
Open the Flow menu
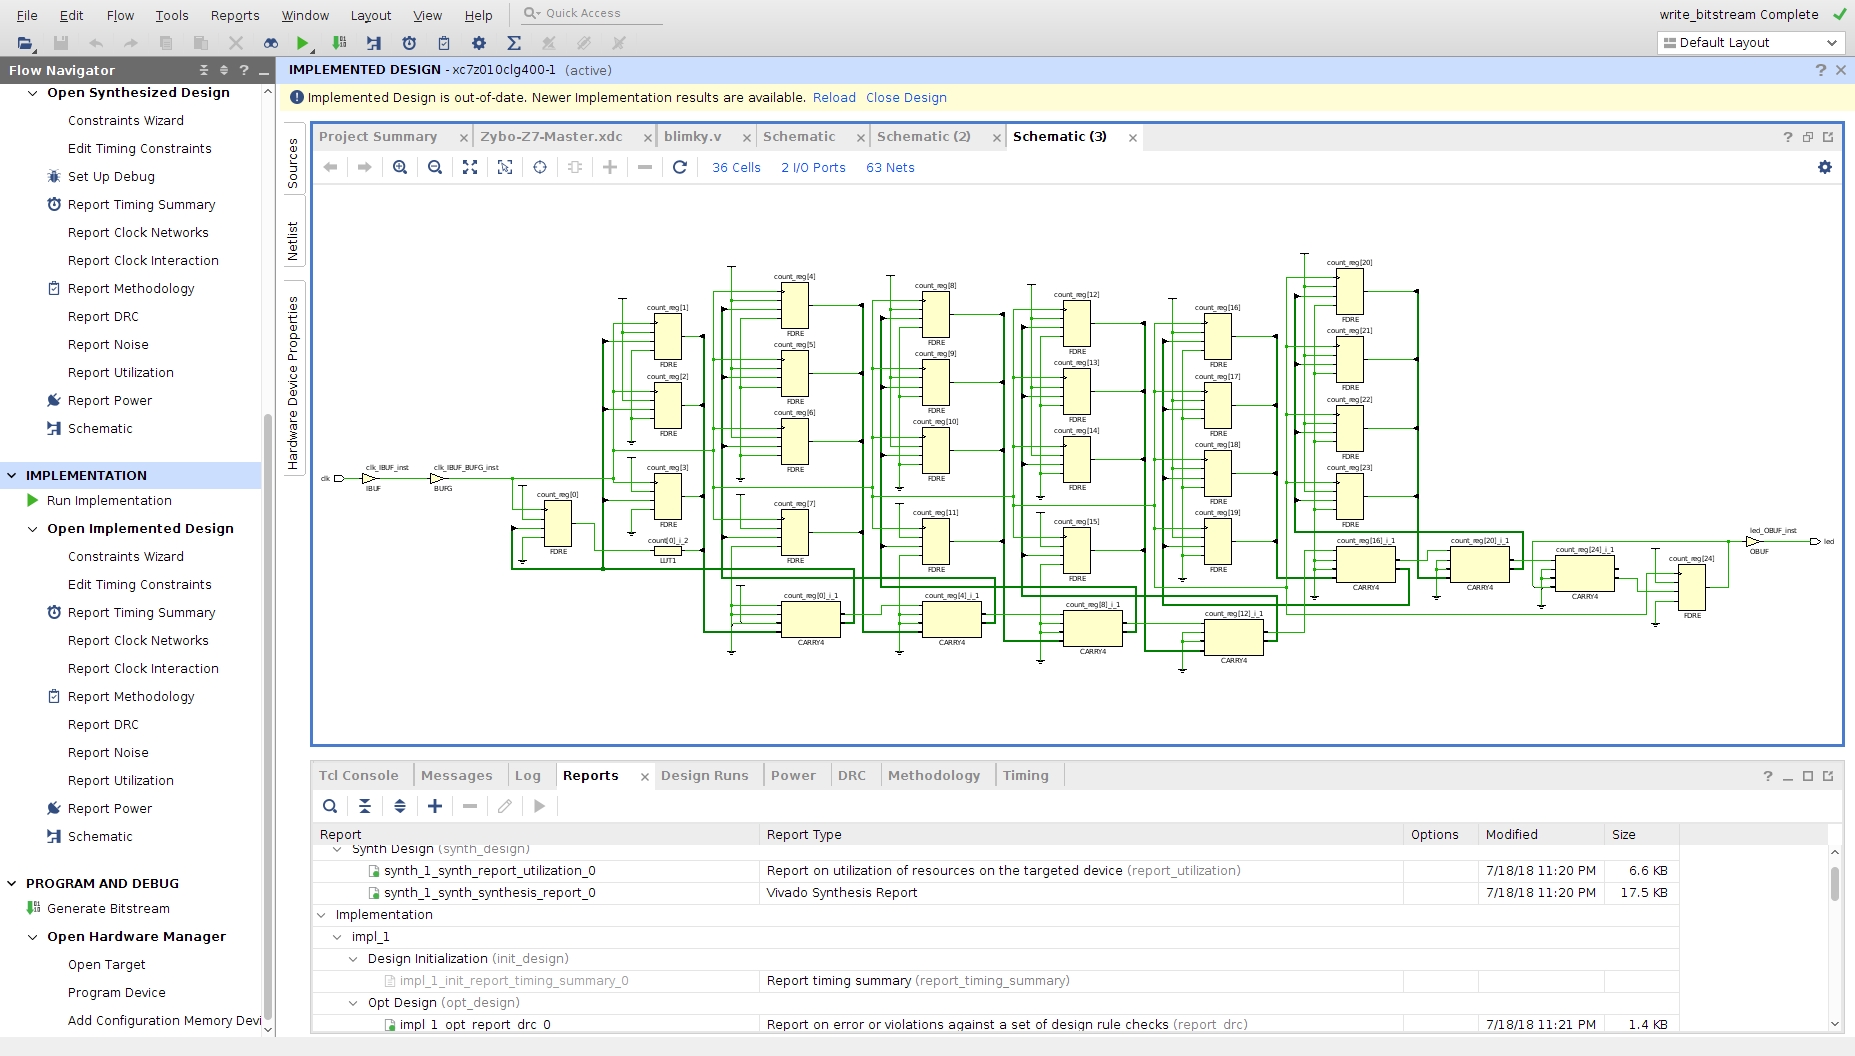click(x=120, y=15)
